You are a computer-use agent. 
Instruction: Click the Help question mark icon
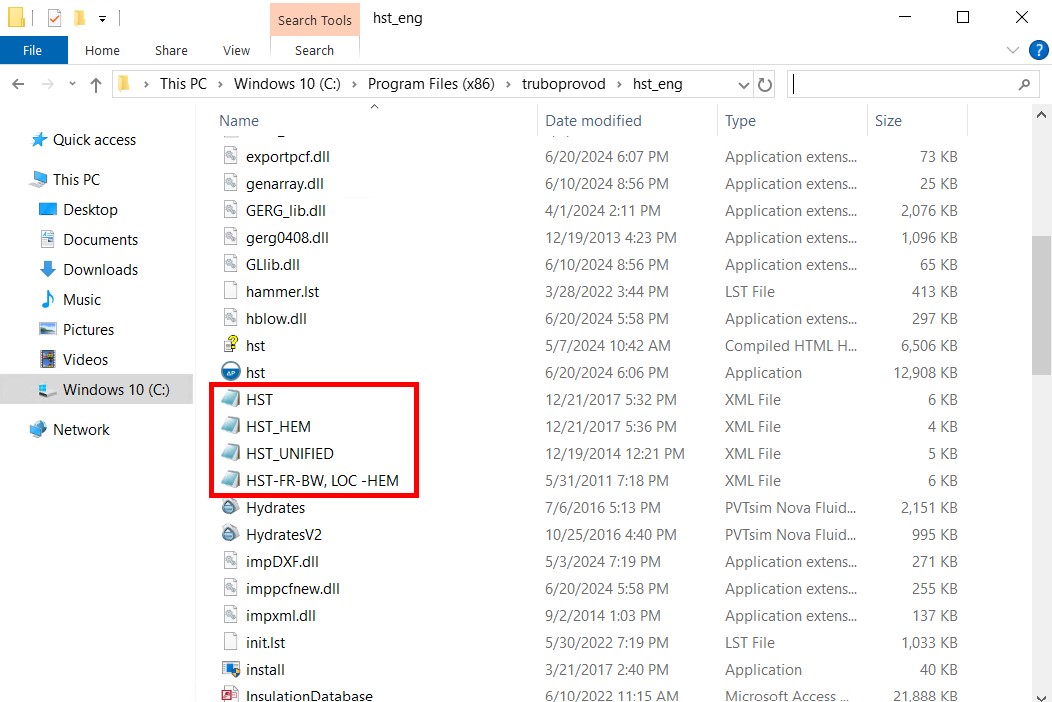tap(1038, 51)
